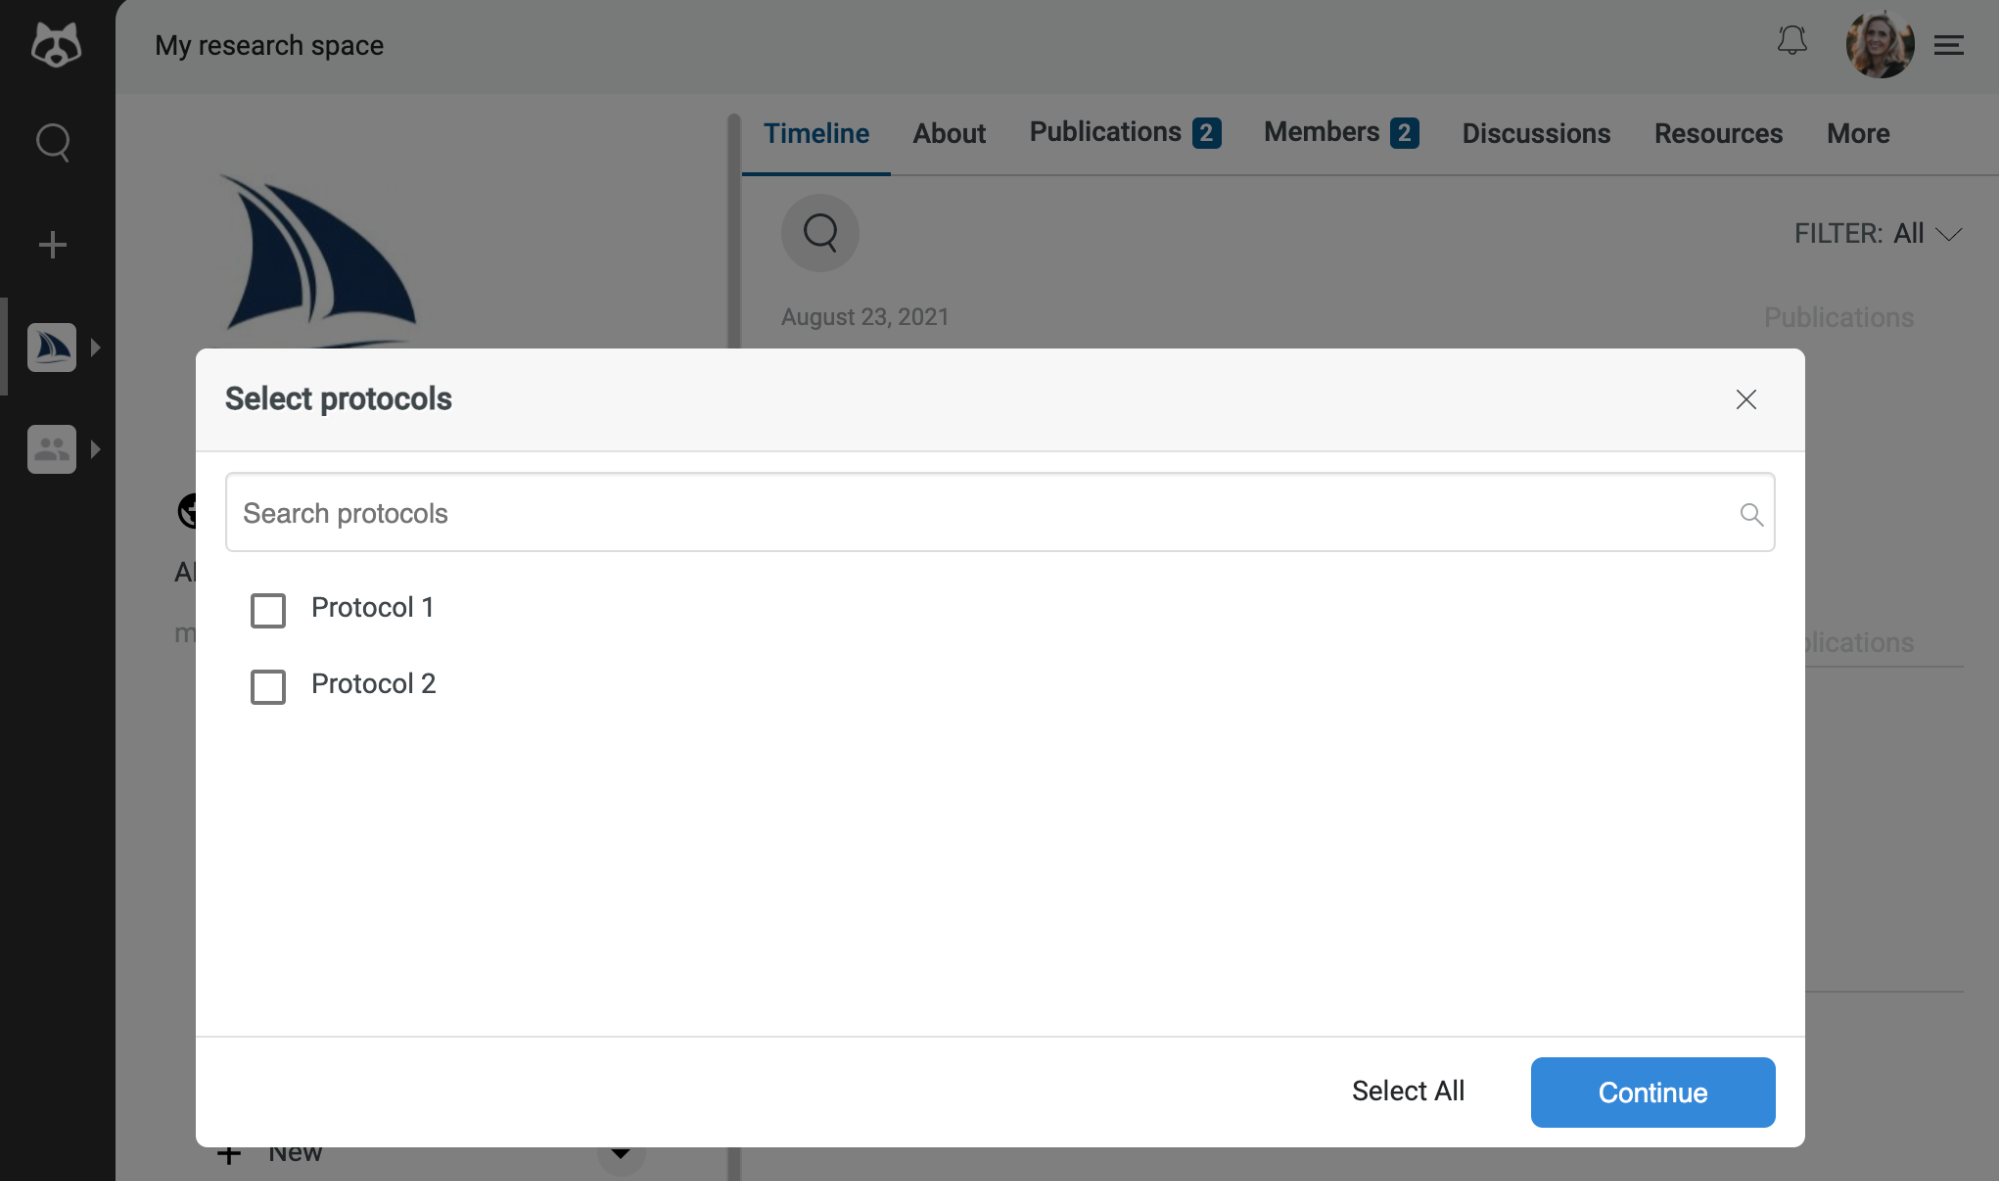Screen dimensions: 1999x1181
Task: Click the circular search icon in the timeline
Action: coord(819,233)
